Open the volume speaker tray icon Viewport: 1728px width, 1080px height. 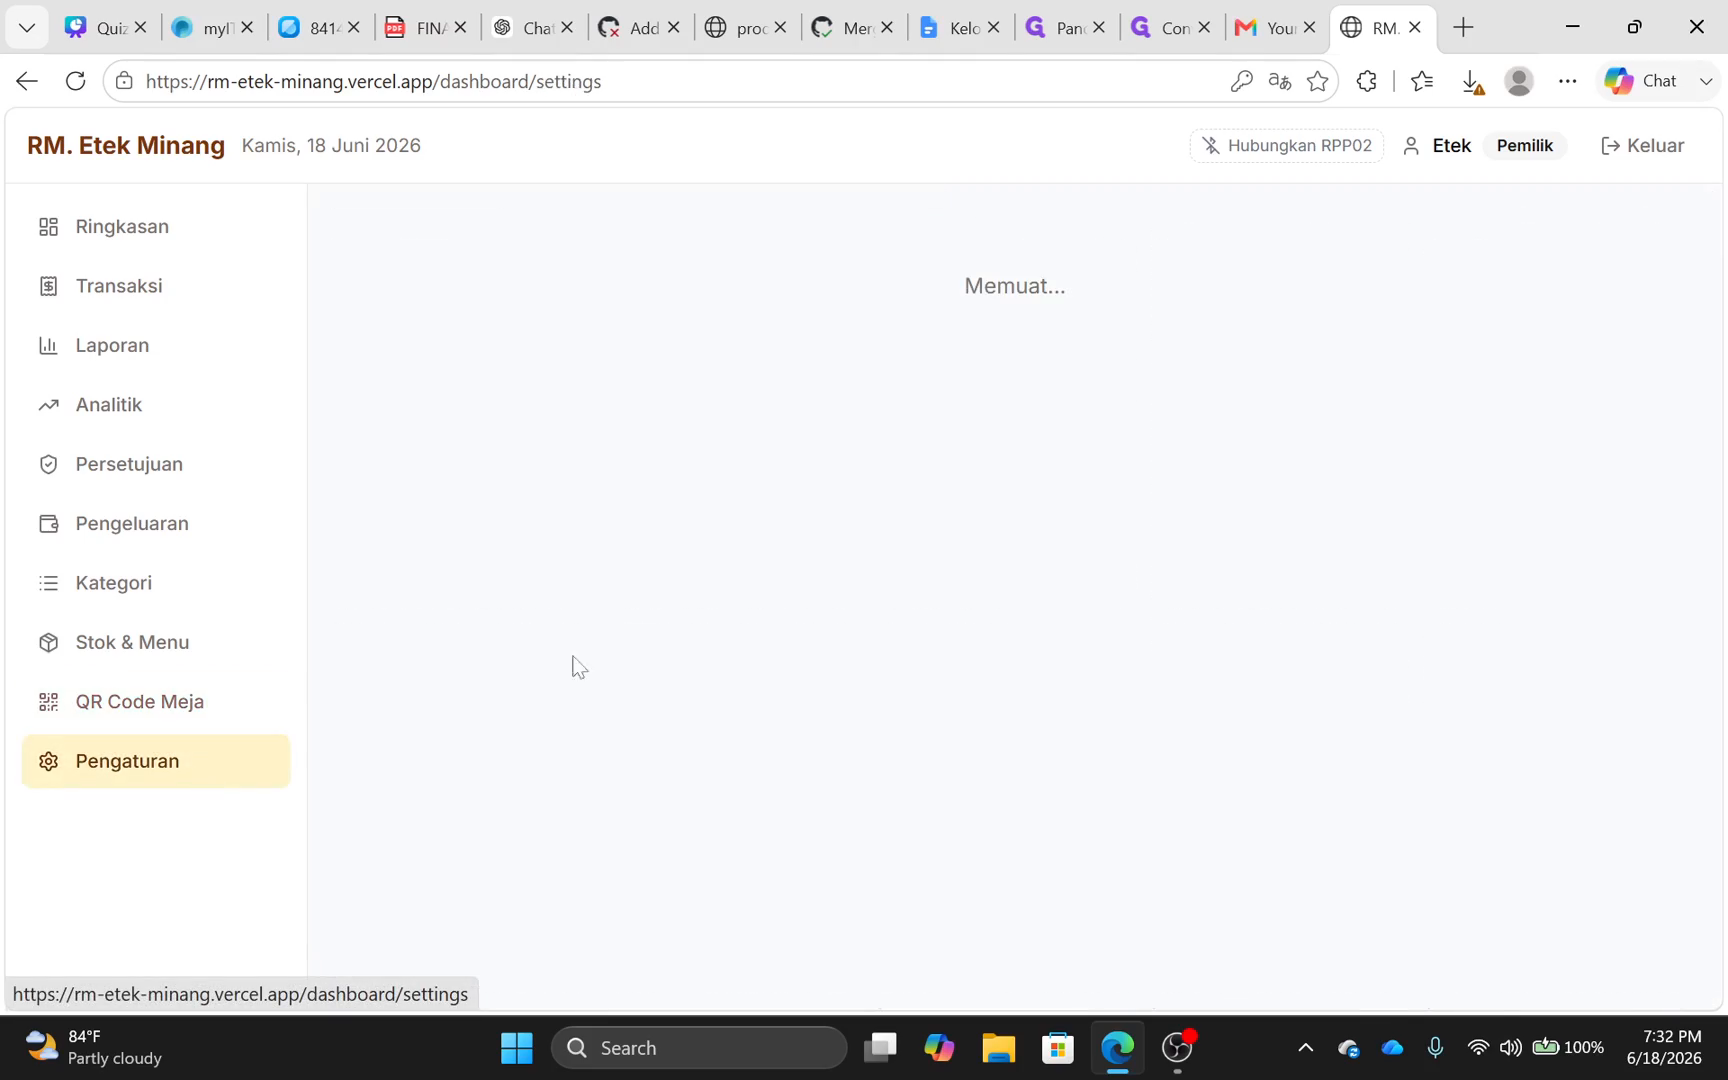click(1510, 1048)
